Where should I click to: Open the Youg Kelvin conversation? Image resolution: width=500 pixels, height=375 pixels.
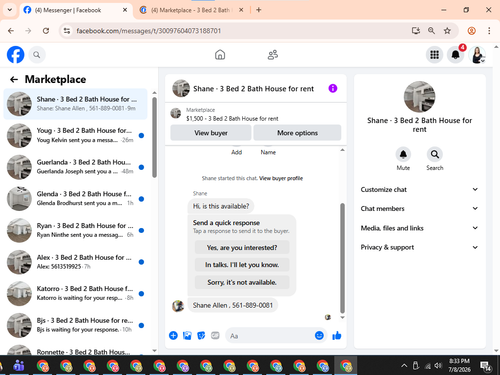click(75, 135)
